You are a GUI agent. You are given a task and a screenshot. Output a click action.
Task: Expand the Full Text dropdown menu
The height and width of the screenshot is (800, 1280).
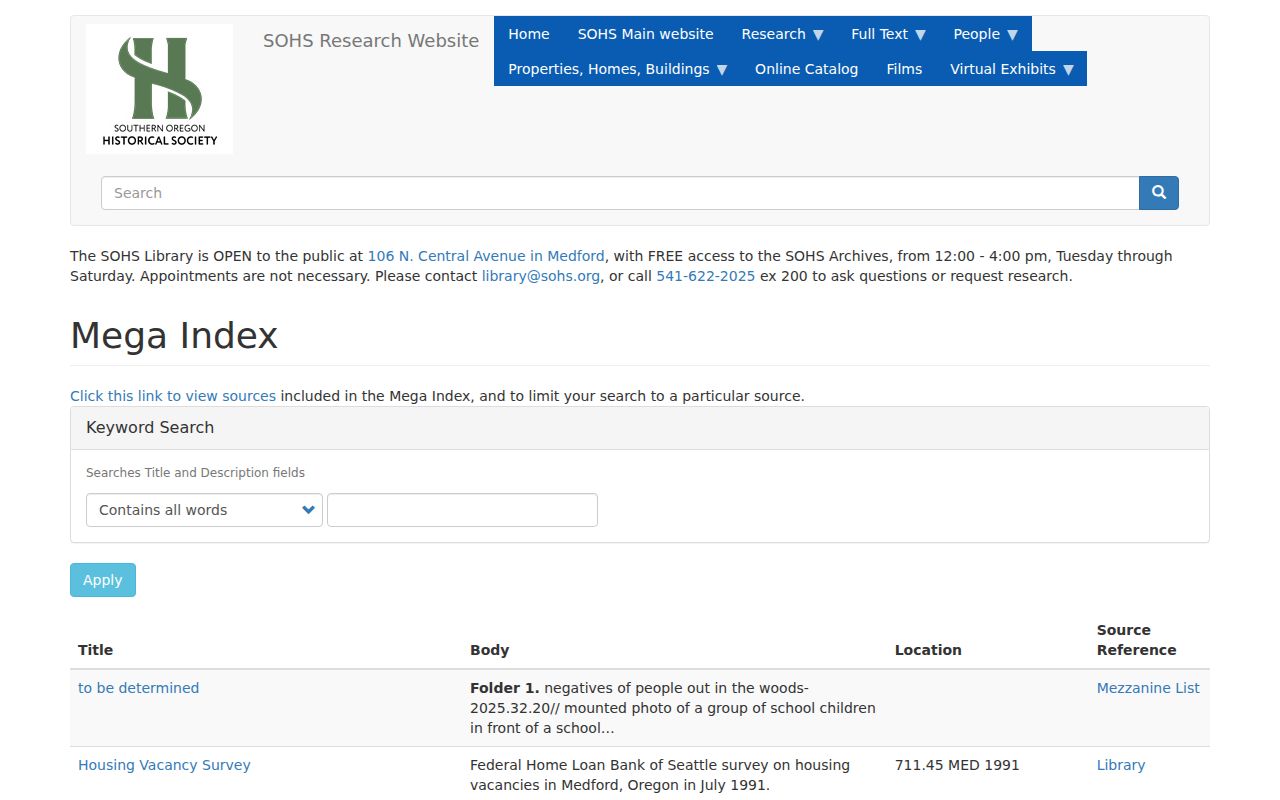888,34
